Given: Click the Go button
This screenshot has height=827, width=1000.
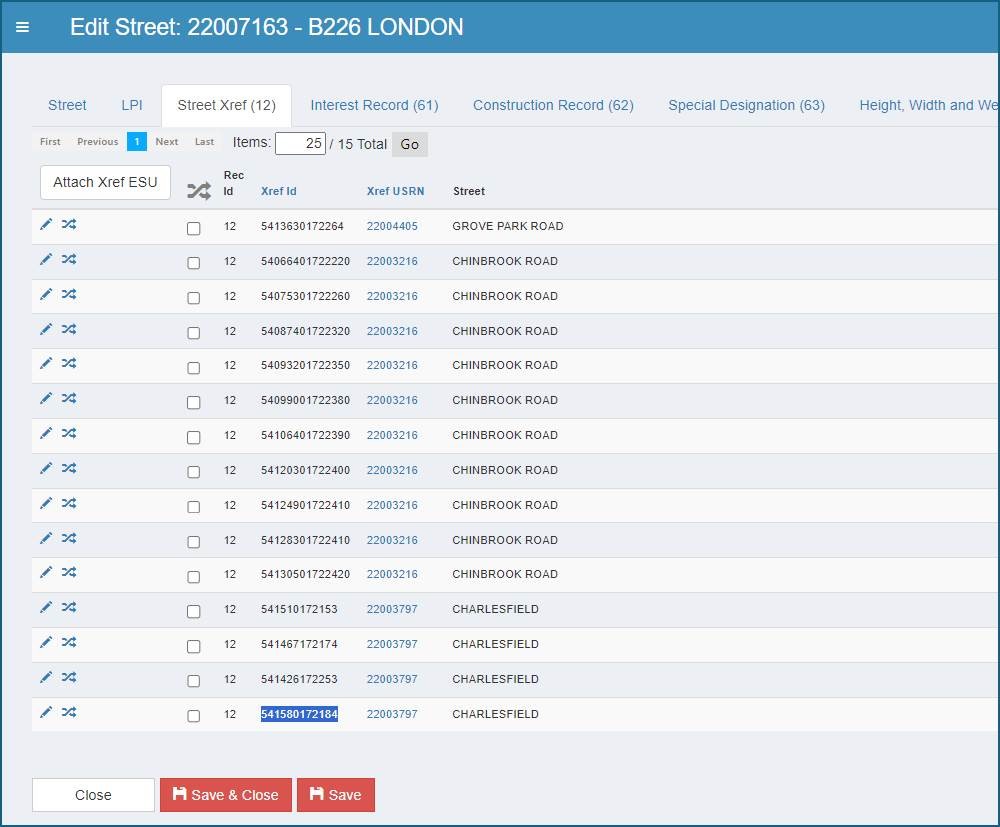Looking at the screenshot, I should (x=409, y=144).
